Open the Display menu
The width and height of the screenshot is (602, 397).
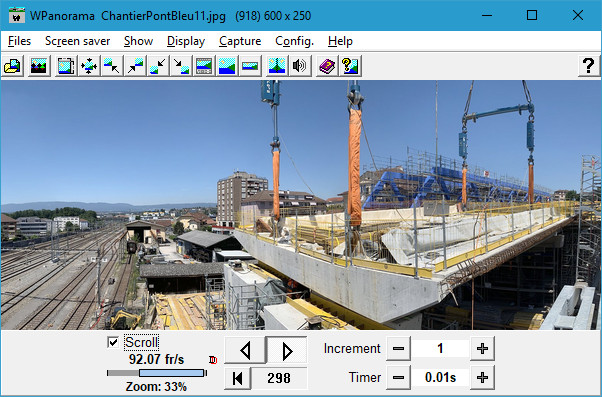coord(186,41)
